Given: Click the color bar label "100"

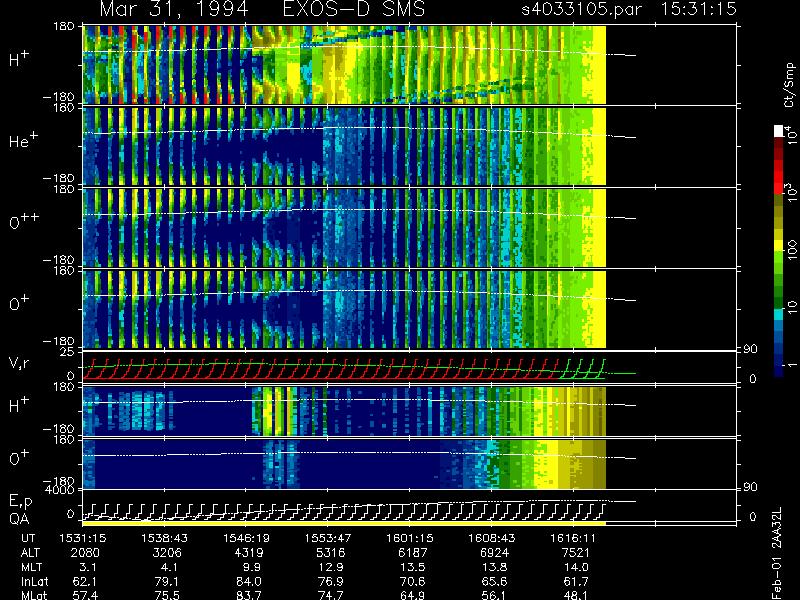Looking at the screenshot, I should (792, 250).
